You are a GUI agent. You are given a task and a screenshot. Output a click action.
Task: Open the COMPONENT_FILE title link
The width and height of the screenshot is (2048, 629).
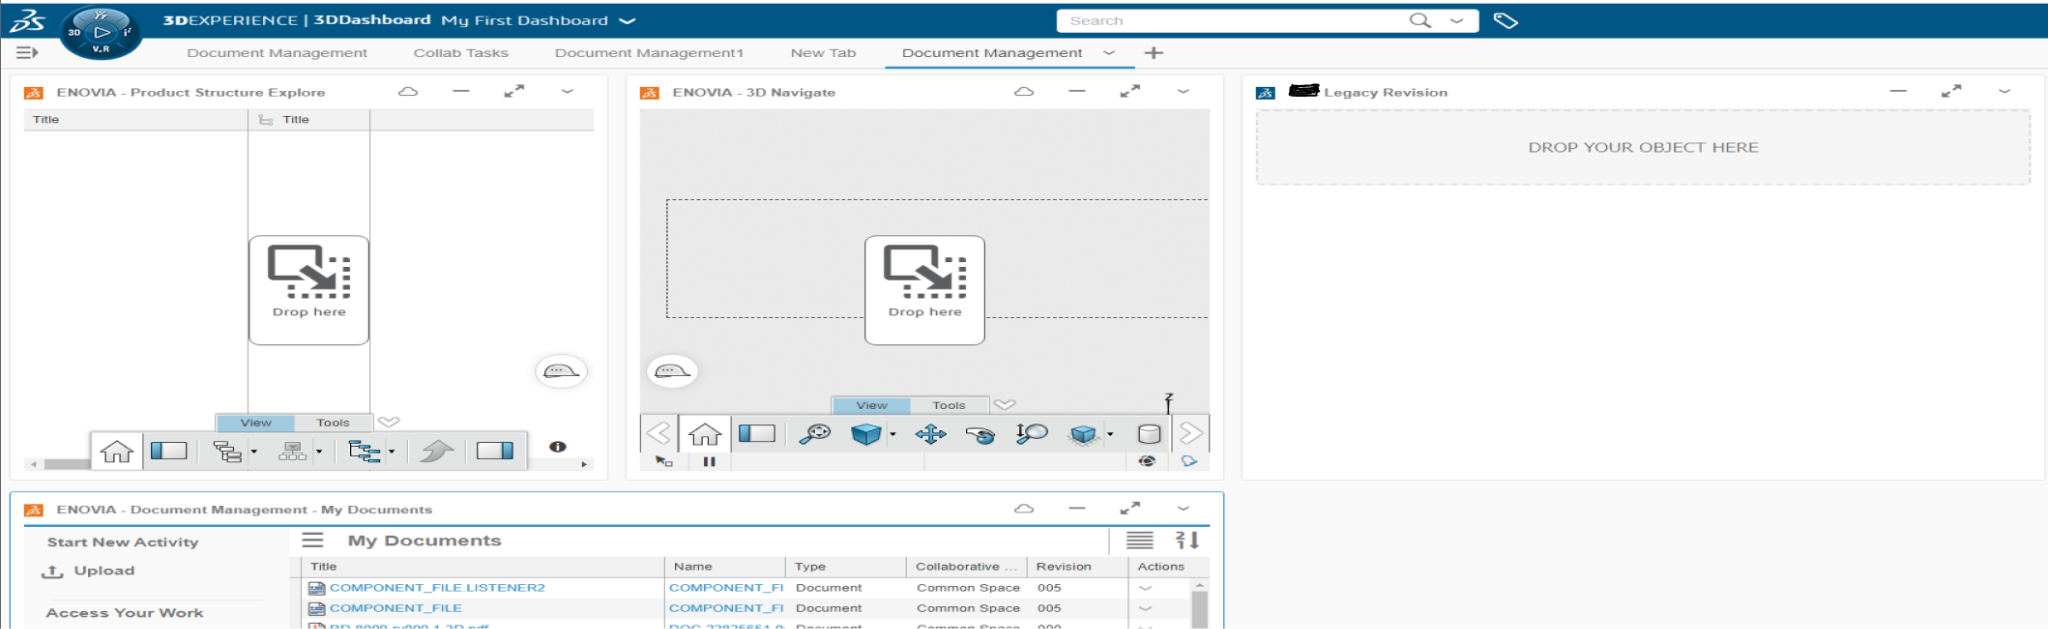point(396,608)
